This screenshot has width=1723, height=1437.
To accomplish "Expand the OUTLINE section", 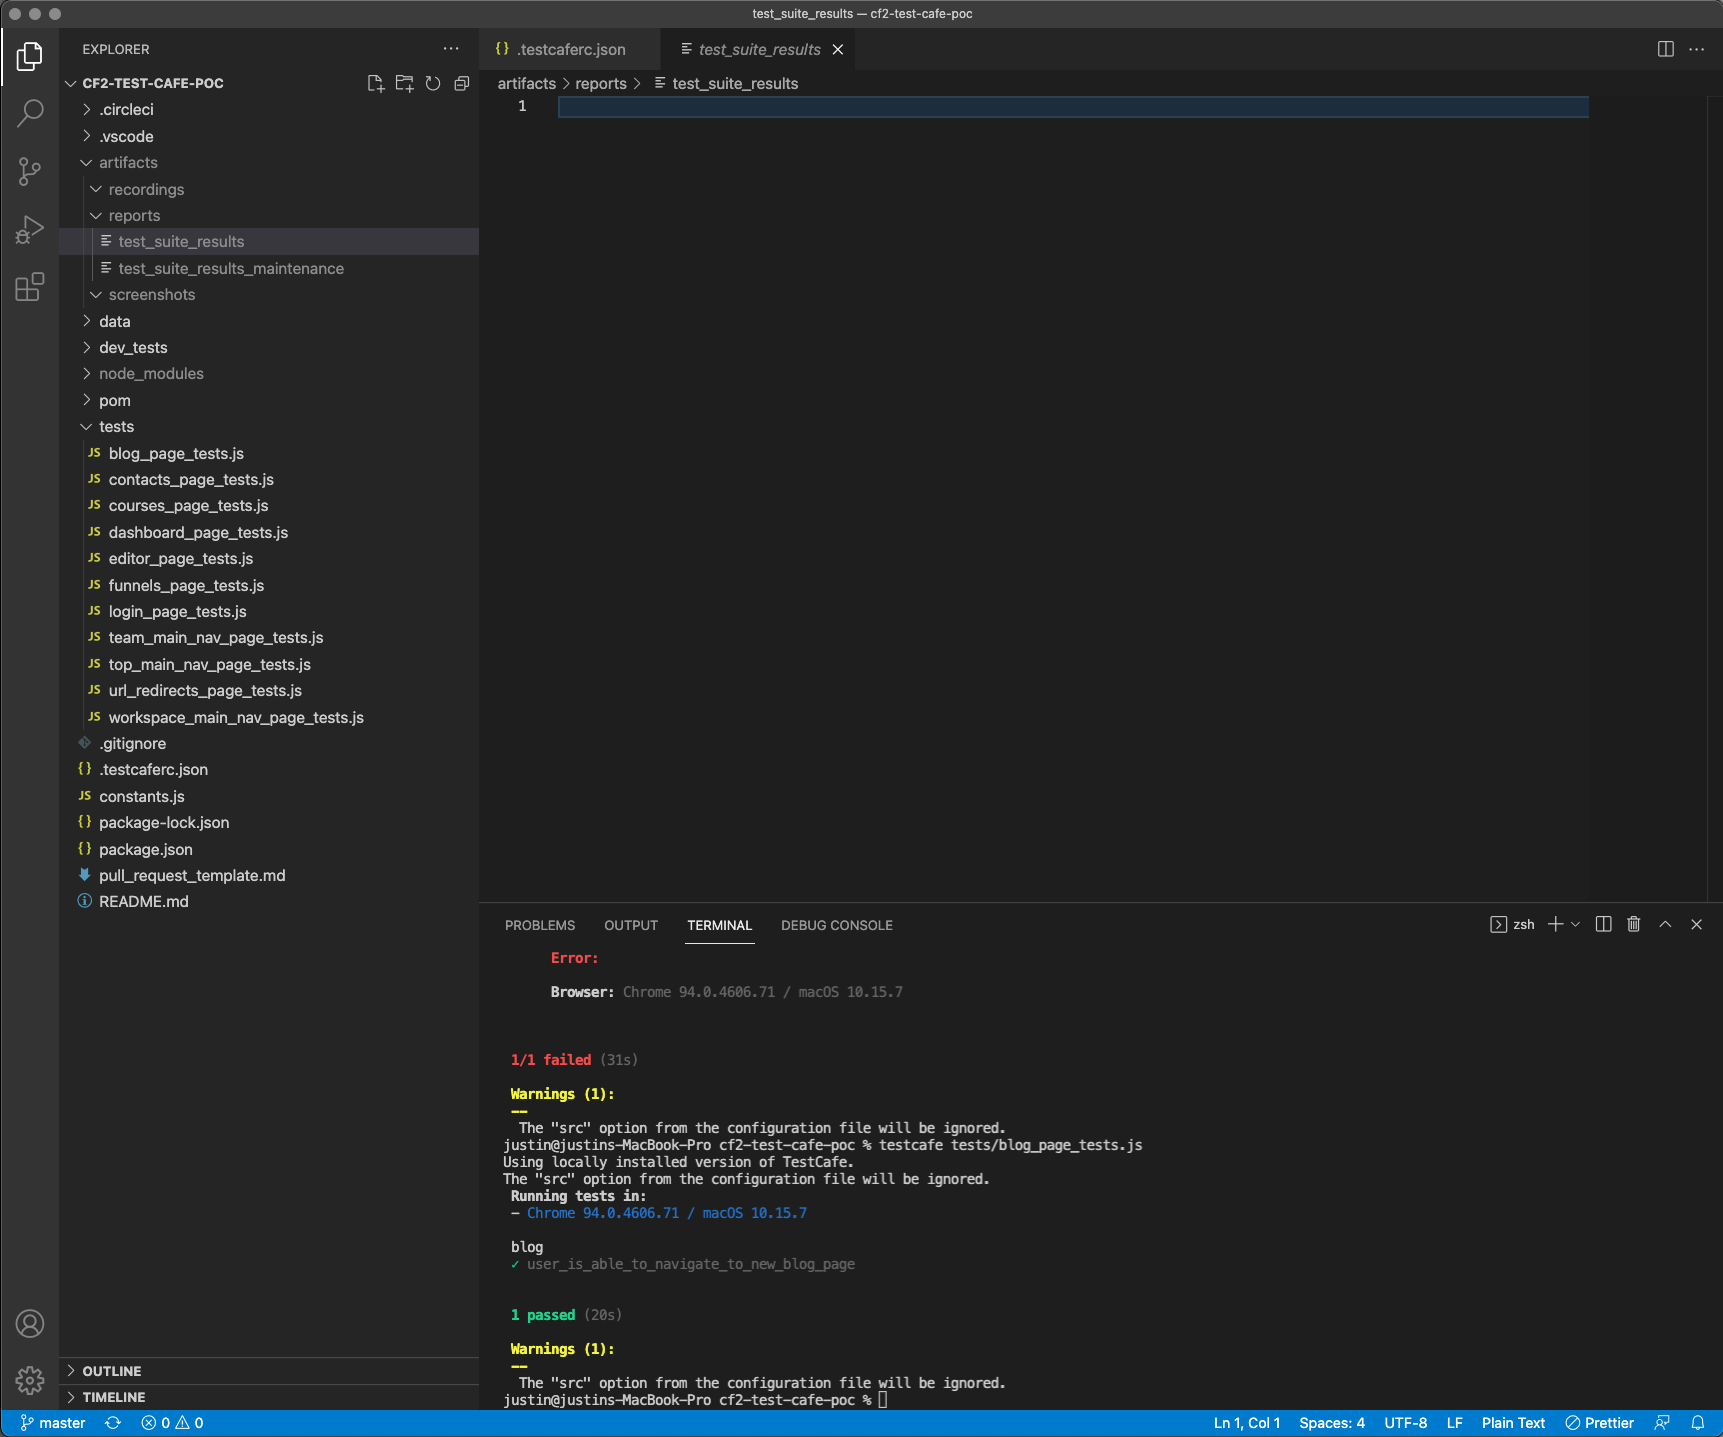I will click(x=269, y=1371).
